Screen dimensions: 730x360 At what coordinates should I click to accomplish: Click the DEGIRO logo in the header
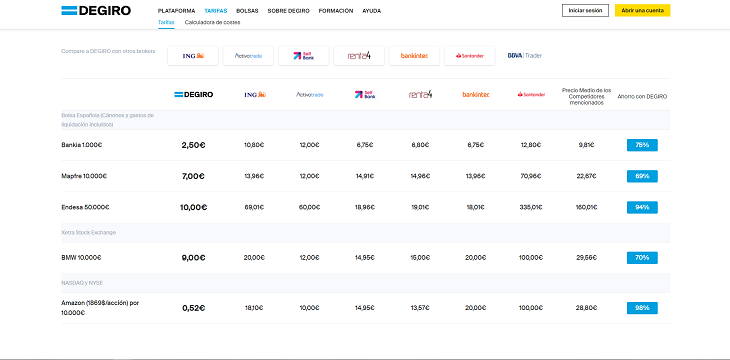96,10
